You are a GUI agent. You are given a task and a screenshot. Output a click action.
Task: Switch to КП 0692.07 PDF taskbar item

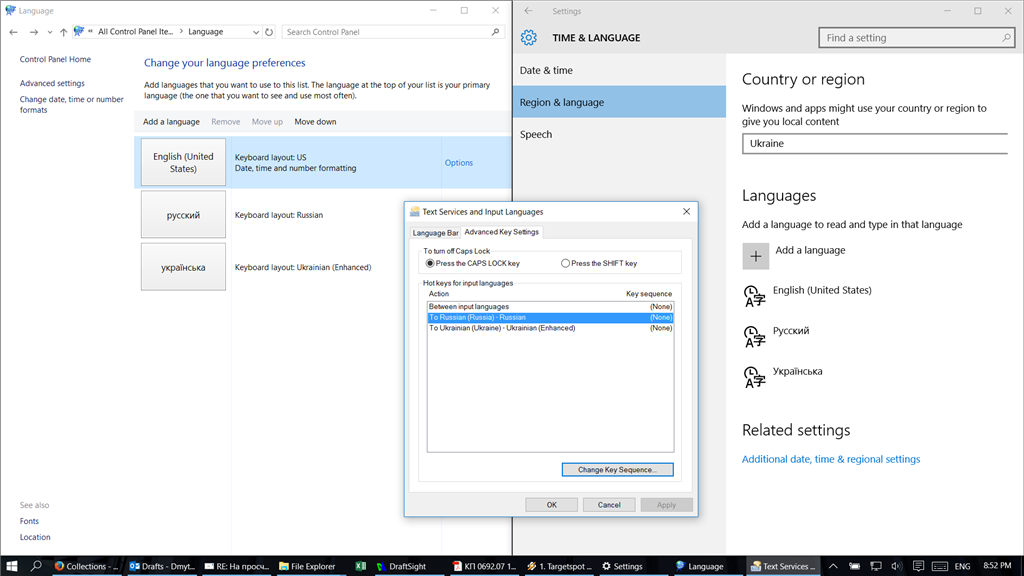[x=485, y=566]
